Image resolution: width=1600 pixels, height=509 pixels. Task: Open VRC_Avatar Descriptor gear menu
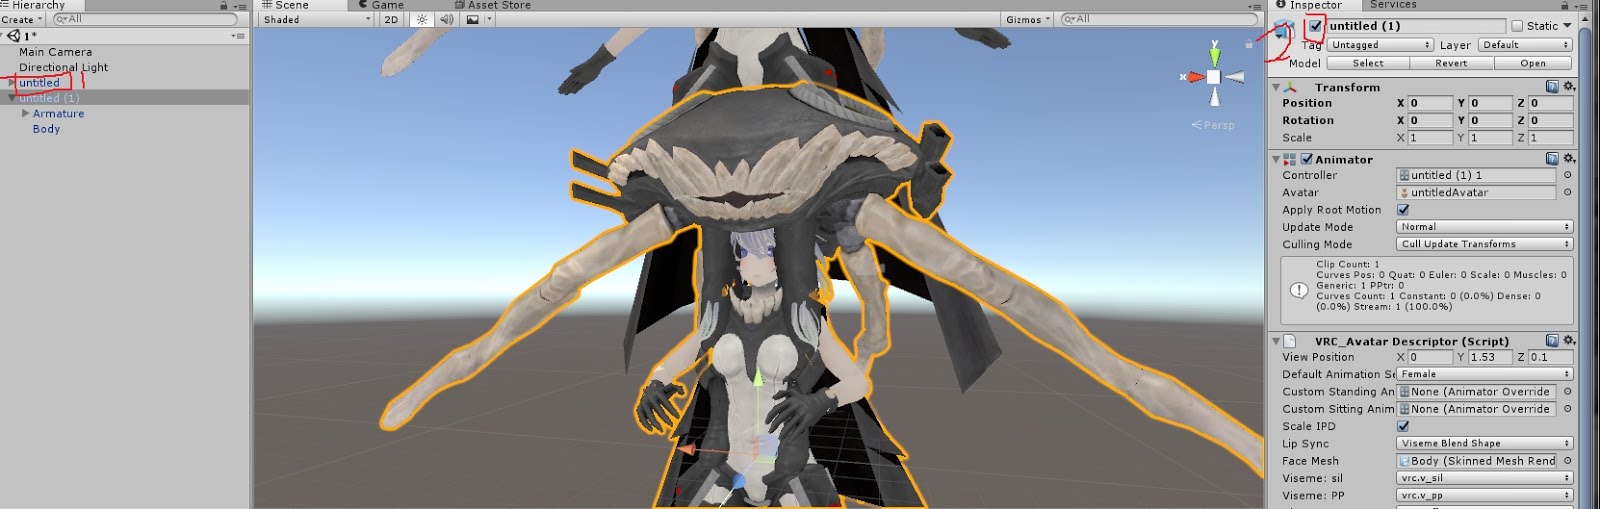pos(1569,341)
